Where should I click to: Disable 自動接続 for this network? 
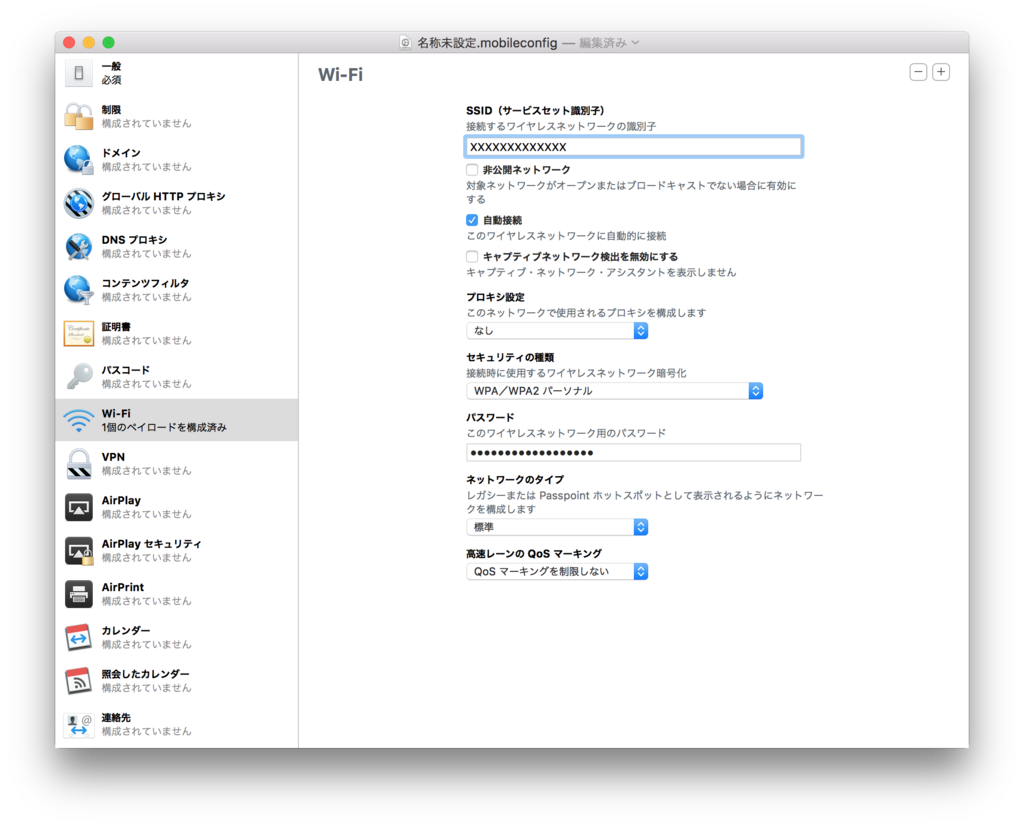click(470, 220)
